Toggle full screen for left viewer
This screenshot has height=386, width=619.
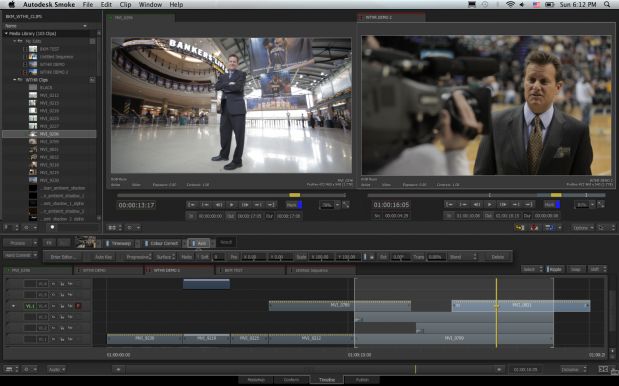346,205
